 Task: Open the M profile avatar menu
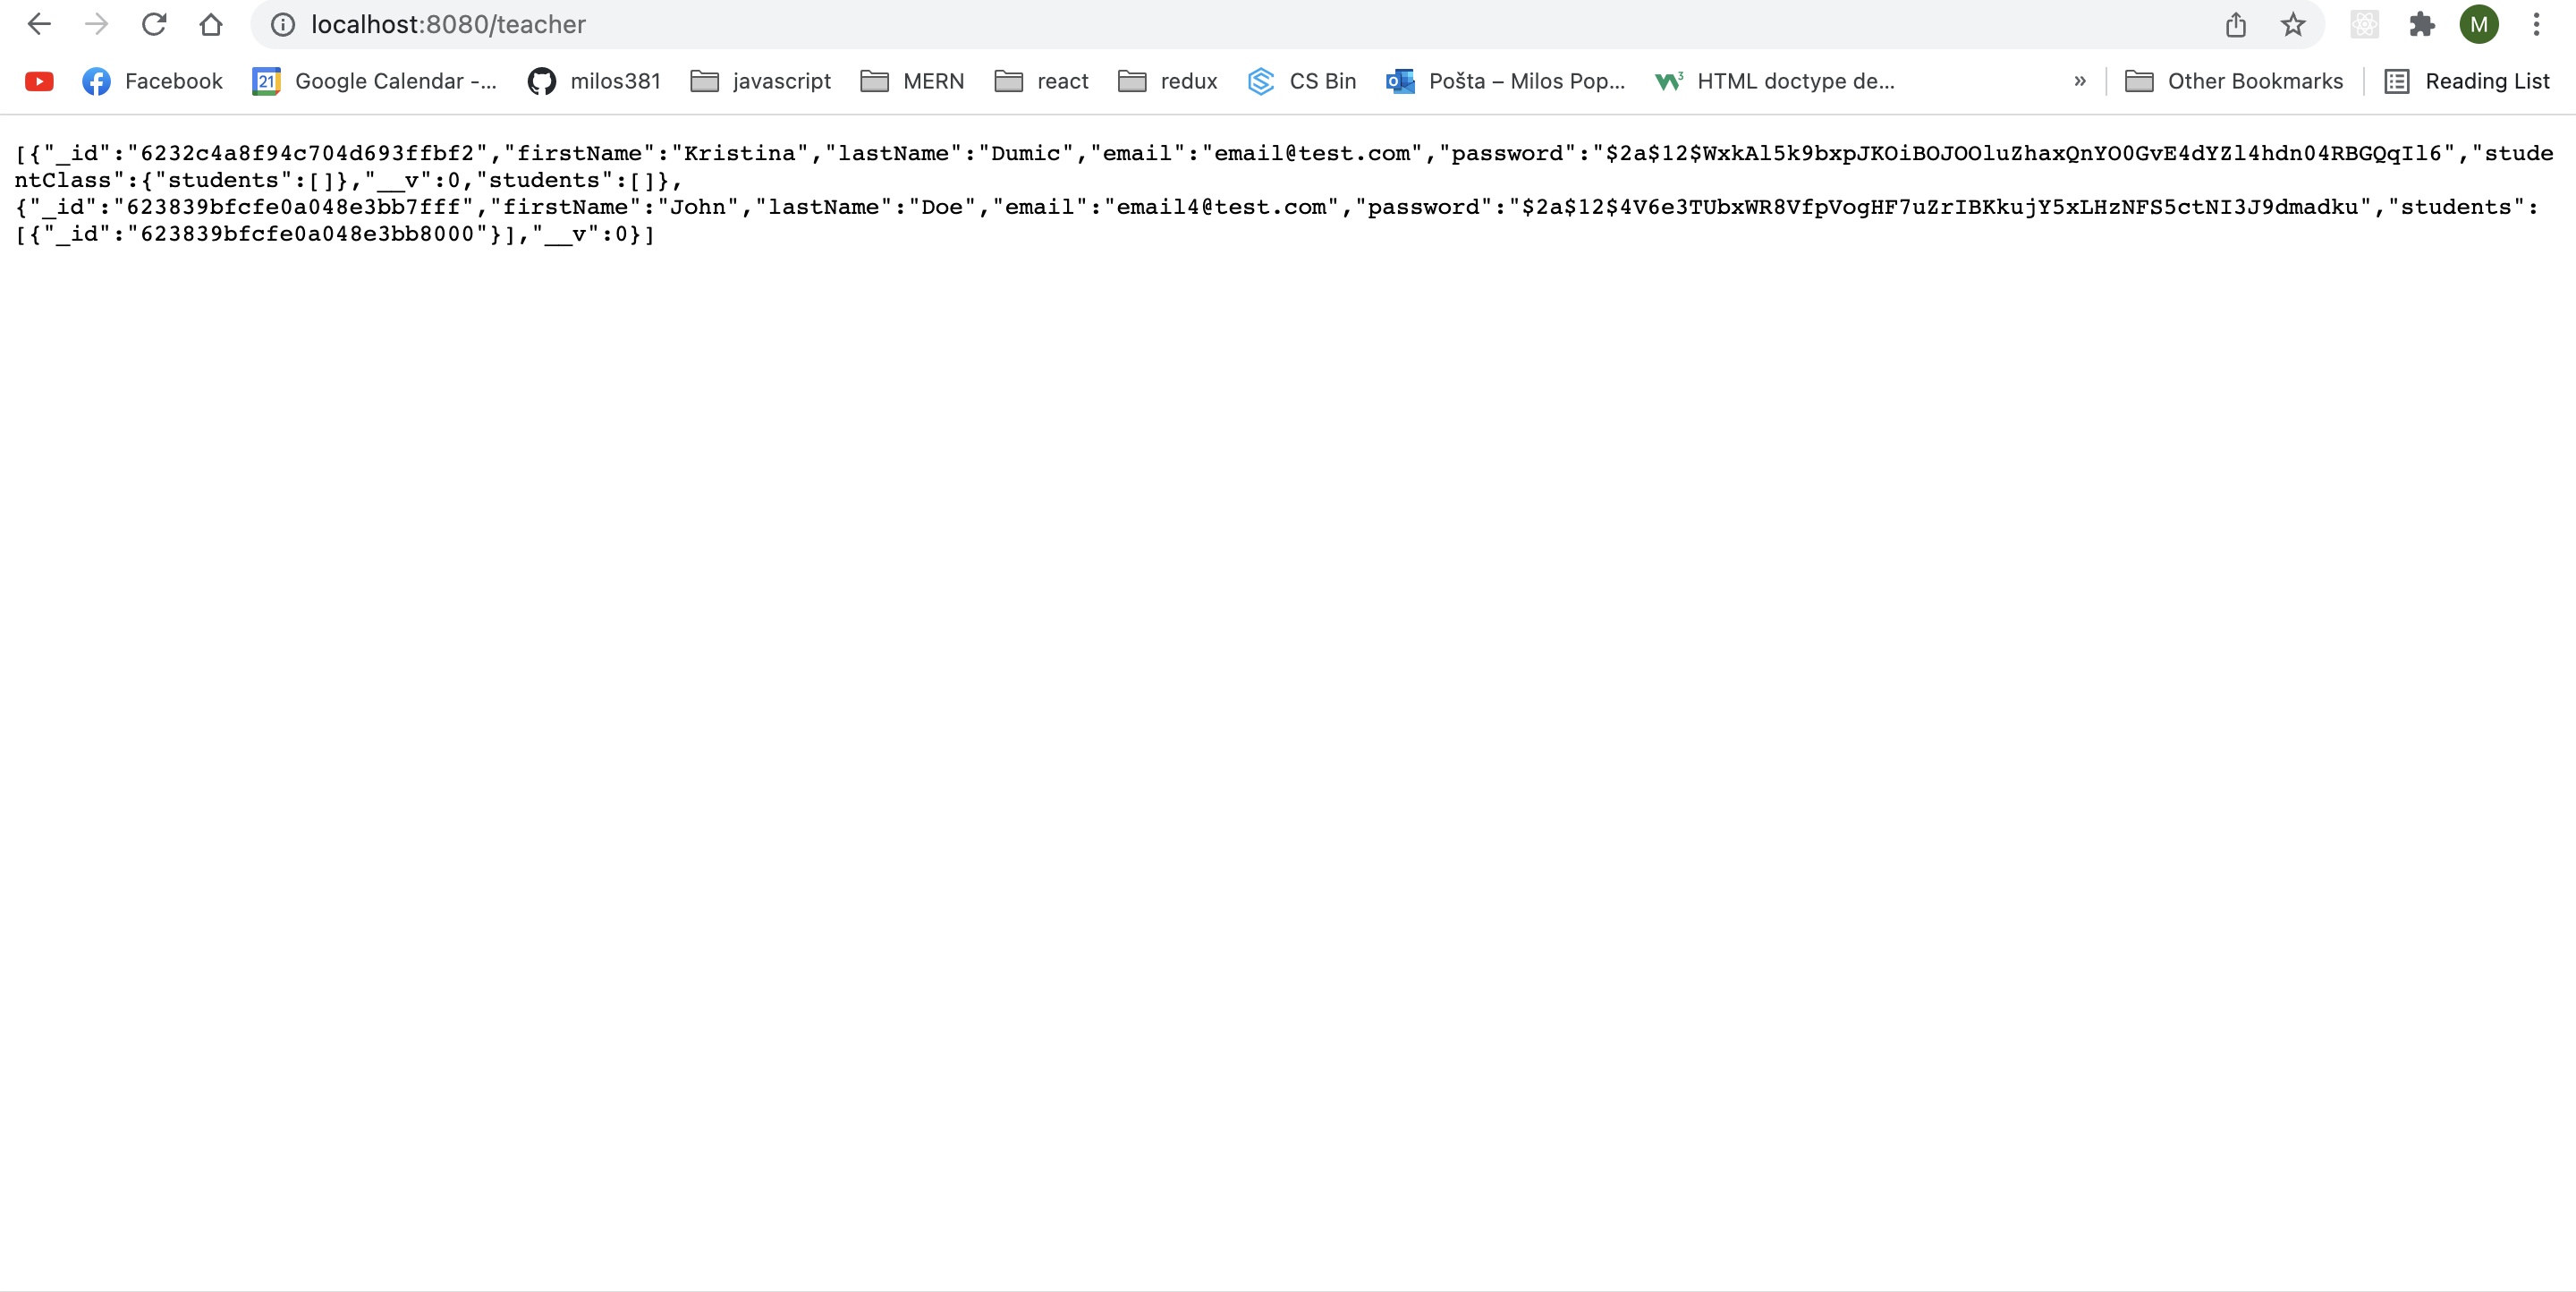(x=2479, y=24)
